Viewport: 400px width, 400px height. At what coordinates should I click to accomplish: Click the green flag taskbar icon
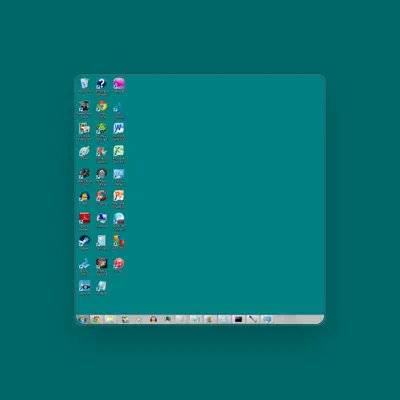pyautogui.click(x=168, y=319)
